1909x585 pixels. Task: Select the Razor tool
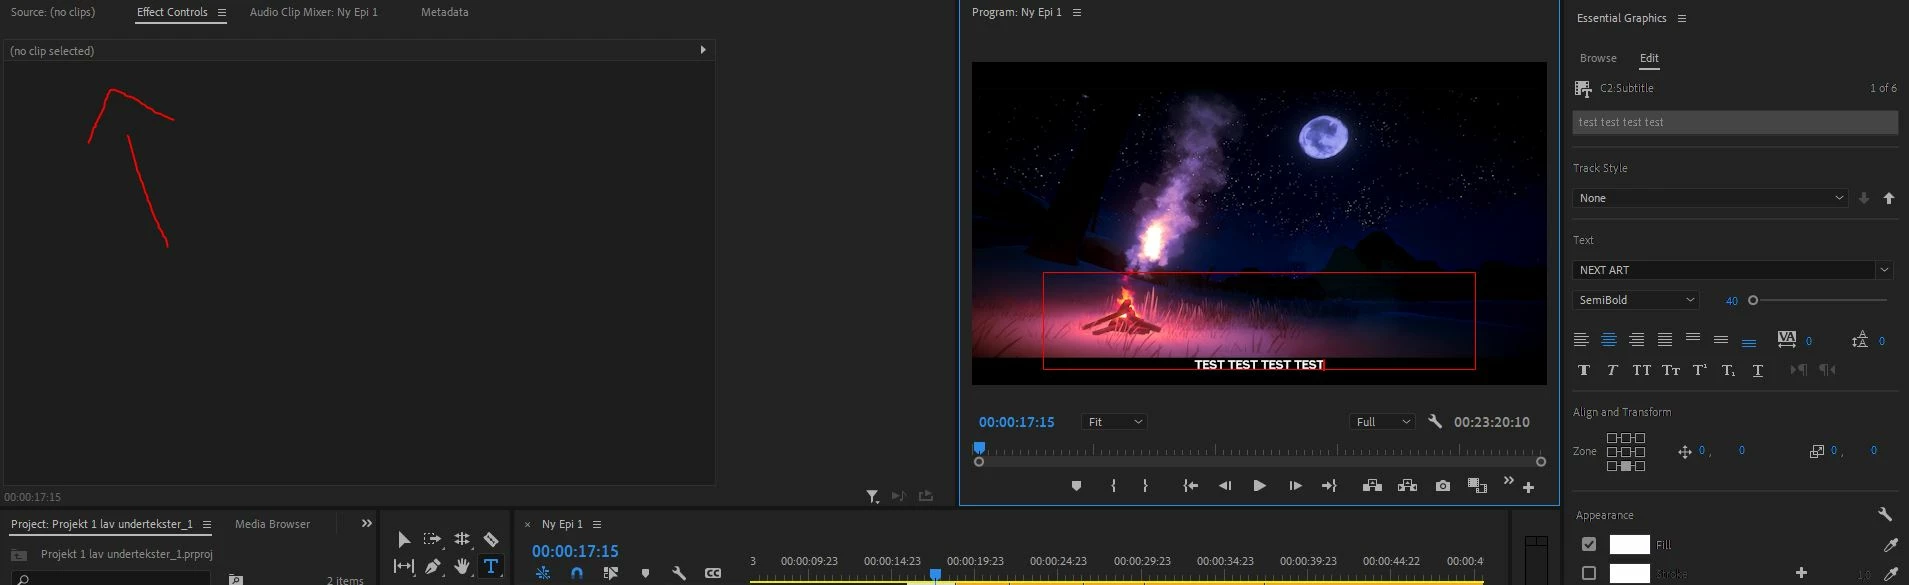point(491,539)
